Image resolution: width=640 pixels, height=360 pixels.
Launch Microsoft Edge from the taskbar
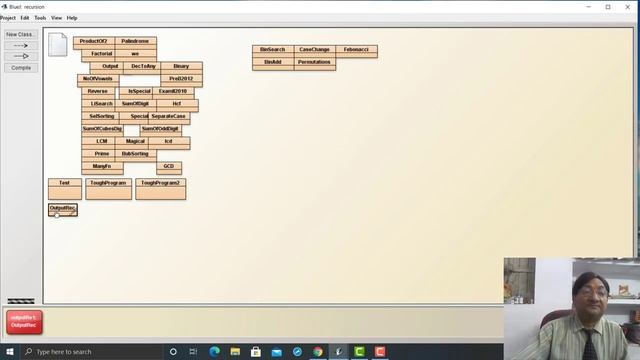tap(215, 351)
